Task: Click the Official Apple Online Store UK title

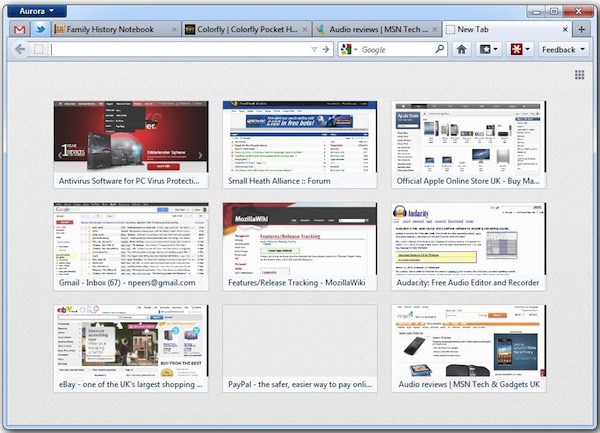Action: [x=468, y=181]
